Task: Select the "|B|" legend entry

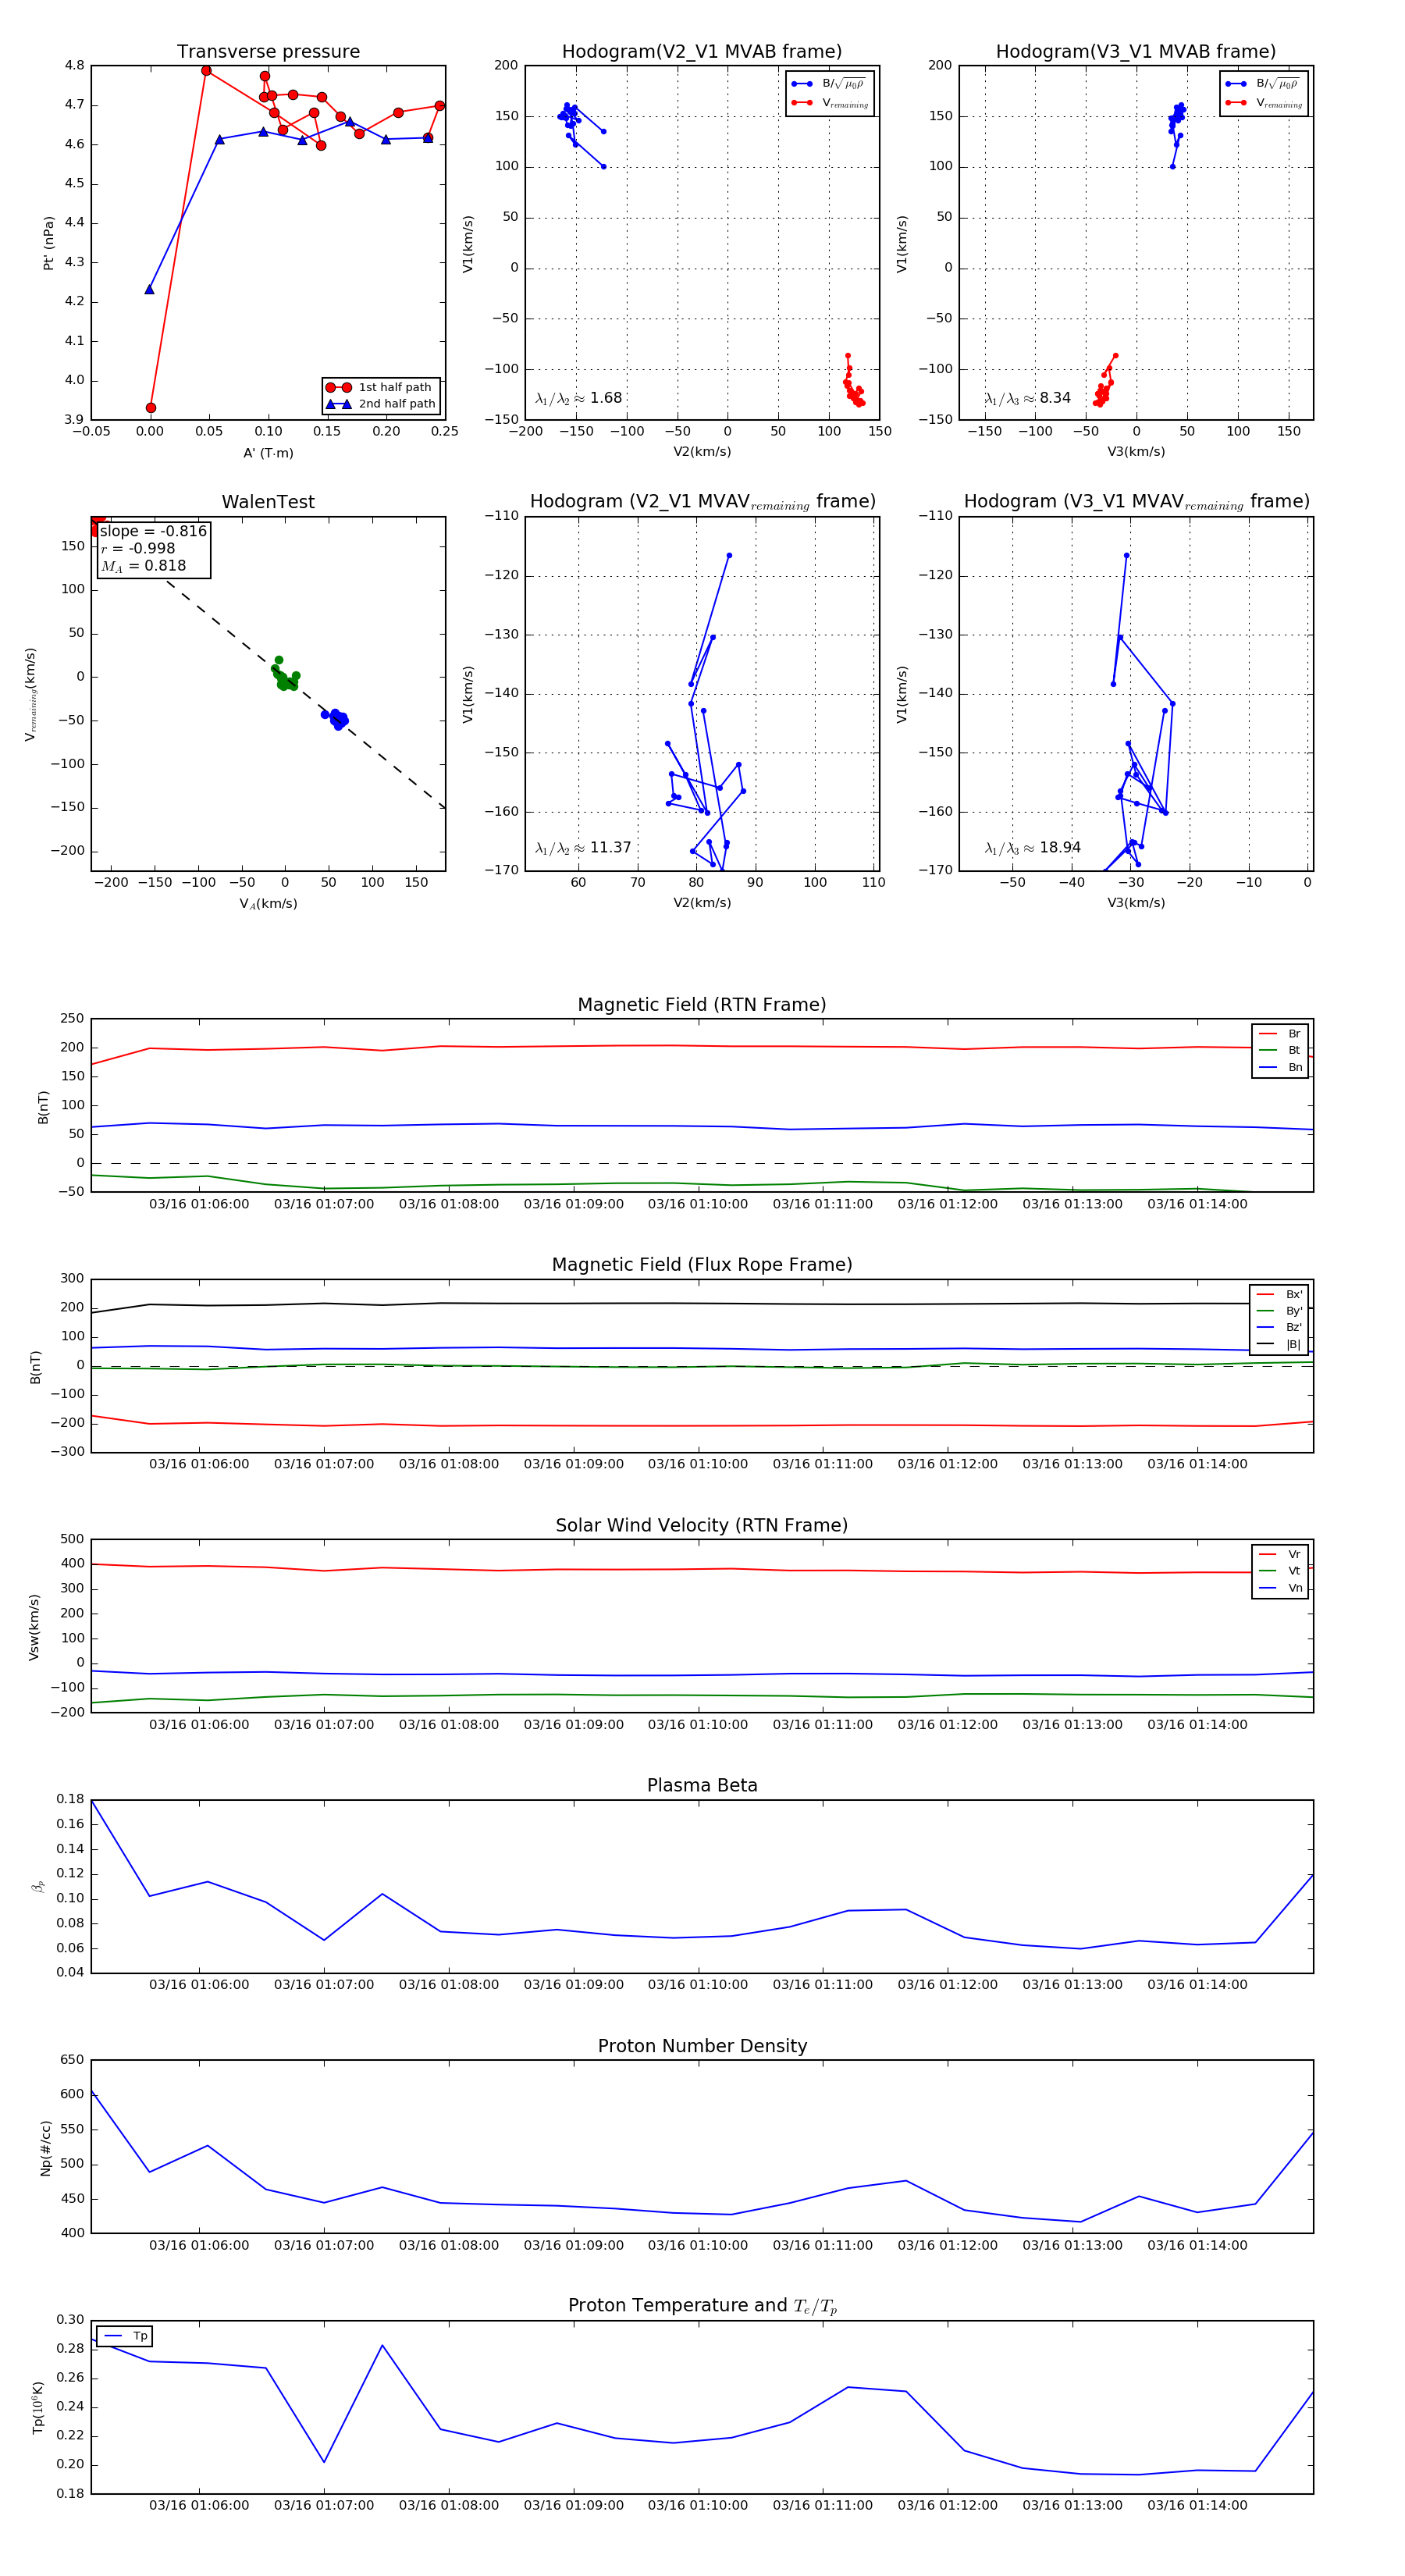Action: click(x=1279, y=1344)
